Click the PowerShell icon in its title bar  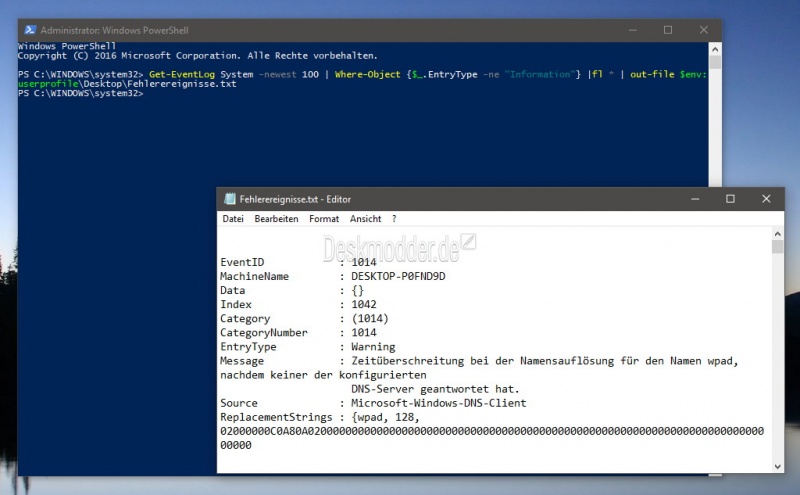[x=30, y=30]
